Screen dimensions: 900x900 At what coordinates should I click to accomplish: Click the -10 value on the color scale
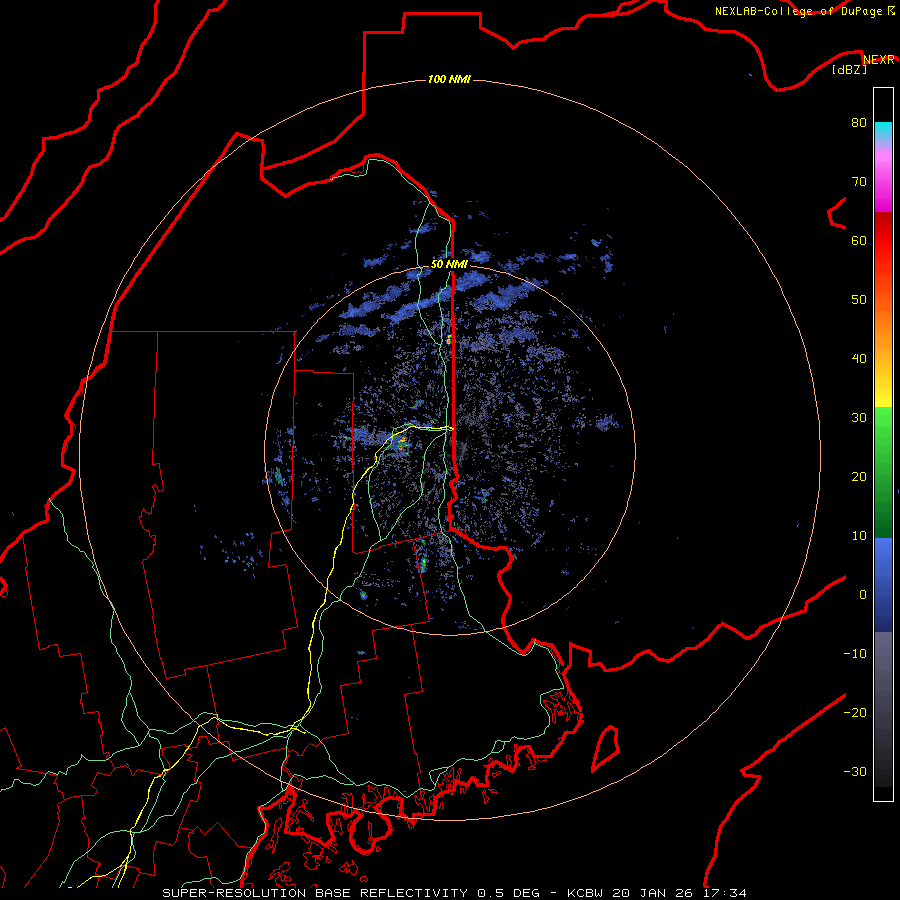click(855, 654)
